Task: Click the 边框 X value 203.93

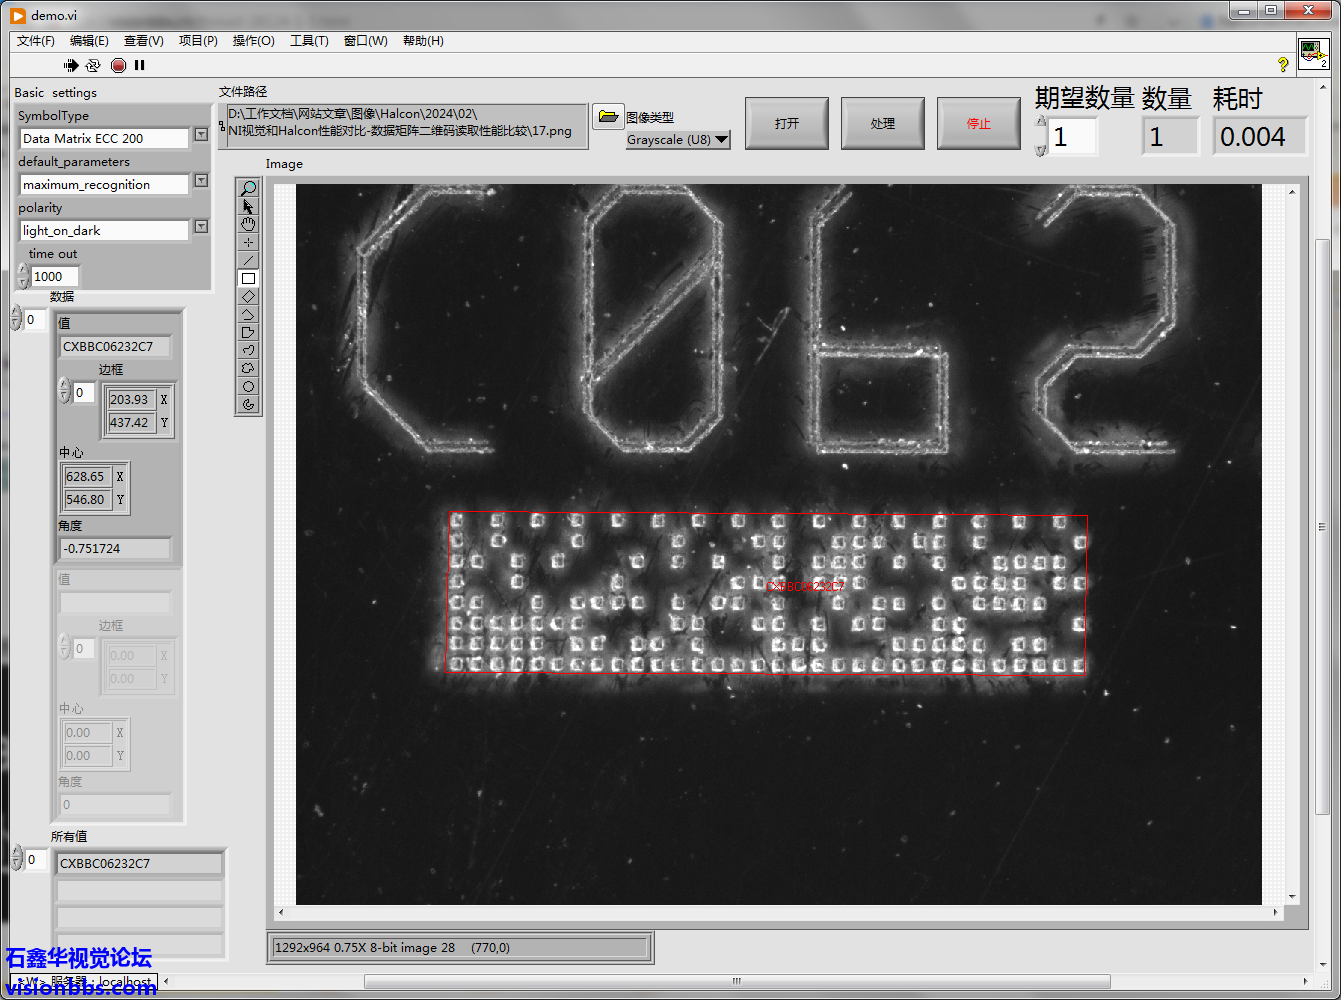Action: (131, 399)
